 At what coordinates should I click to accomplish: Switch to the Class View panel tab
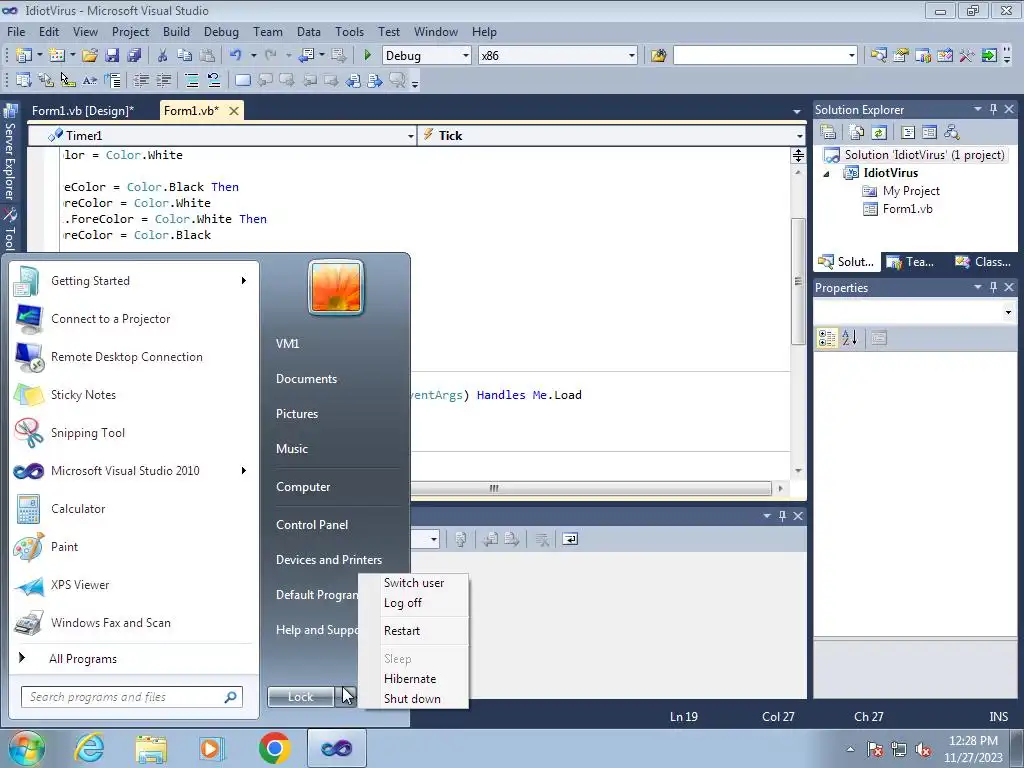coord(983,262)
